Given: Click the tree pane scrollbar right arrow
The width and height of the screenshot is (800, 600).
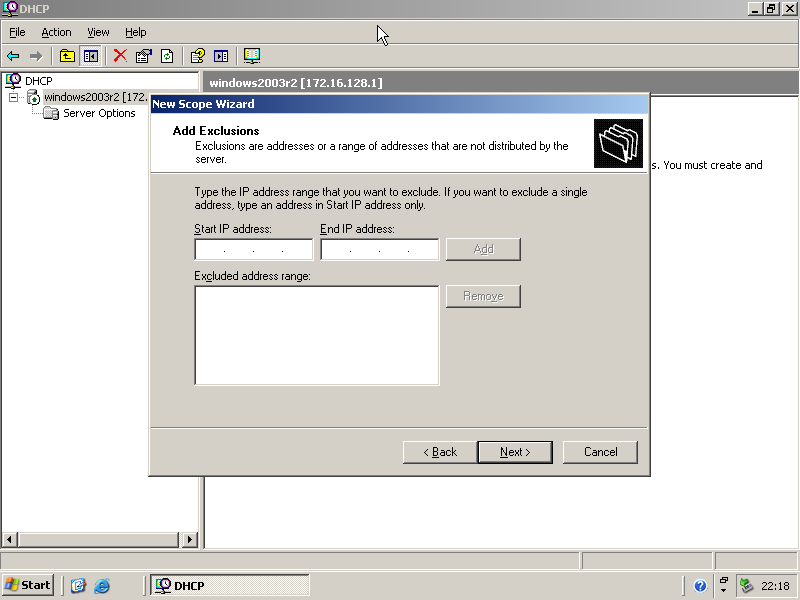Looking at the screenshot, I should (x=190, y=540).
